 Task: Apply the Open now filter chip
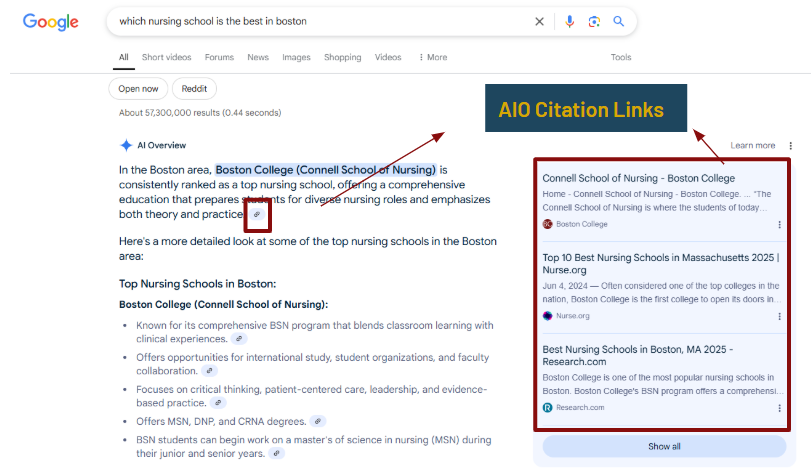(x=138, y=89)
